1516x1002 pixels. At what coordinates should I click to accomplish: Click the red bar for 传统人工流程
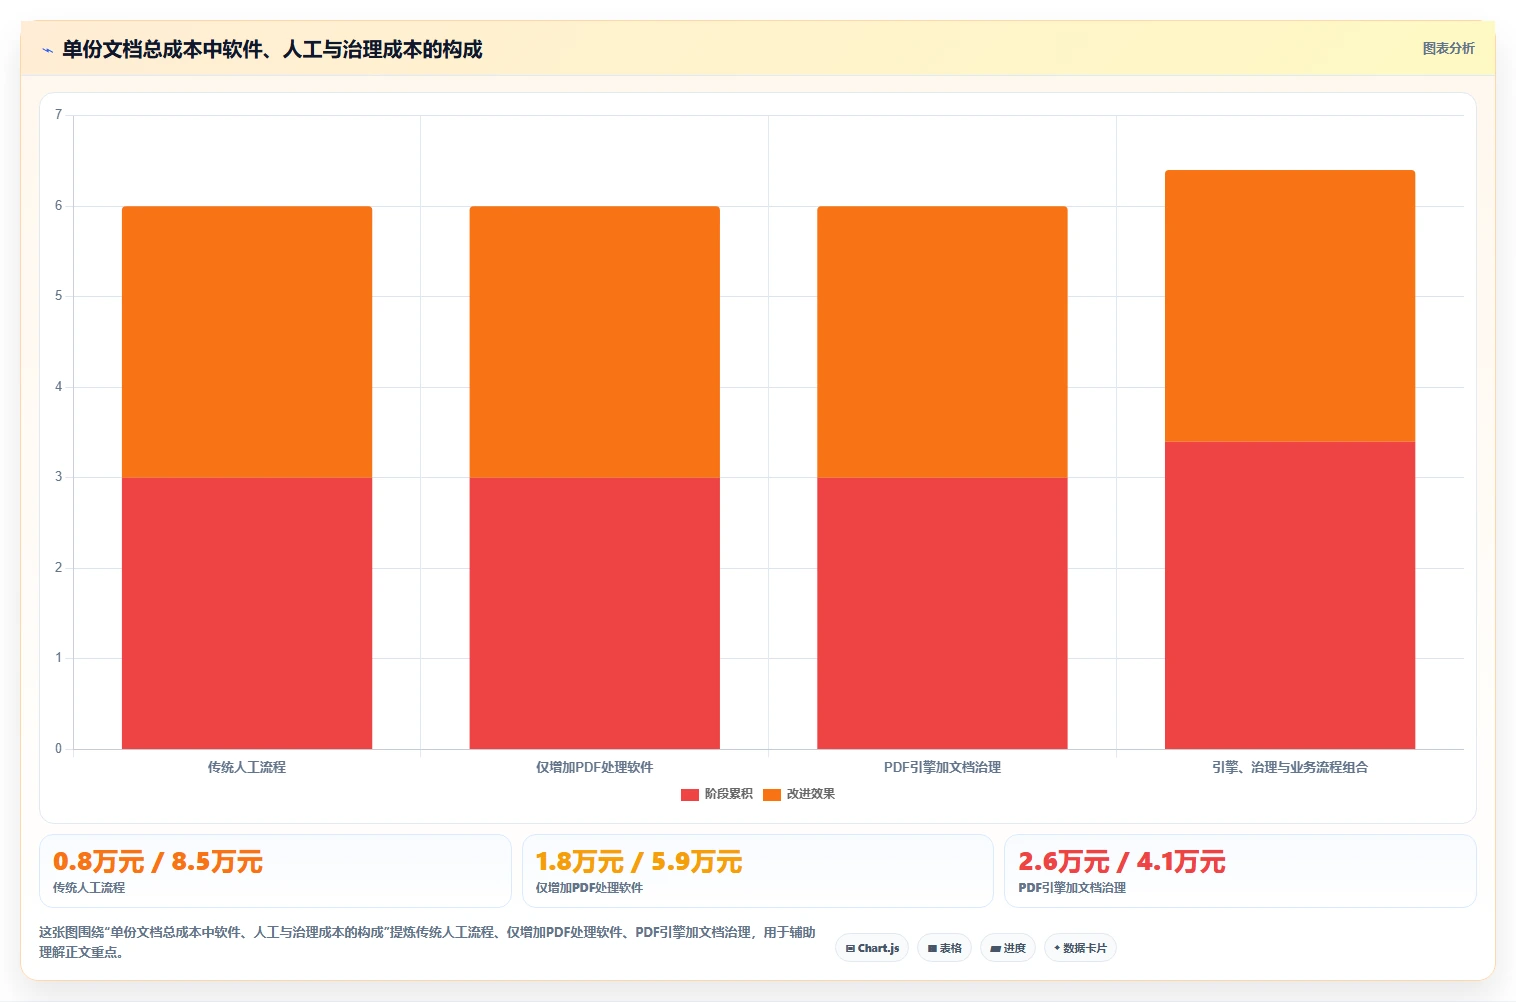(x=247, y=613)
